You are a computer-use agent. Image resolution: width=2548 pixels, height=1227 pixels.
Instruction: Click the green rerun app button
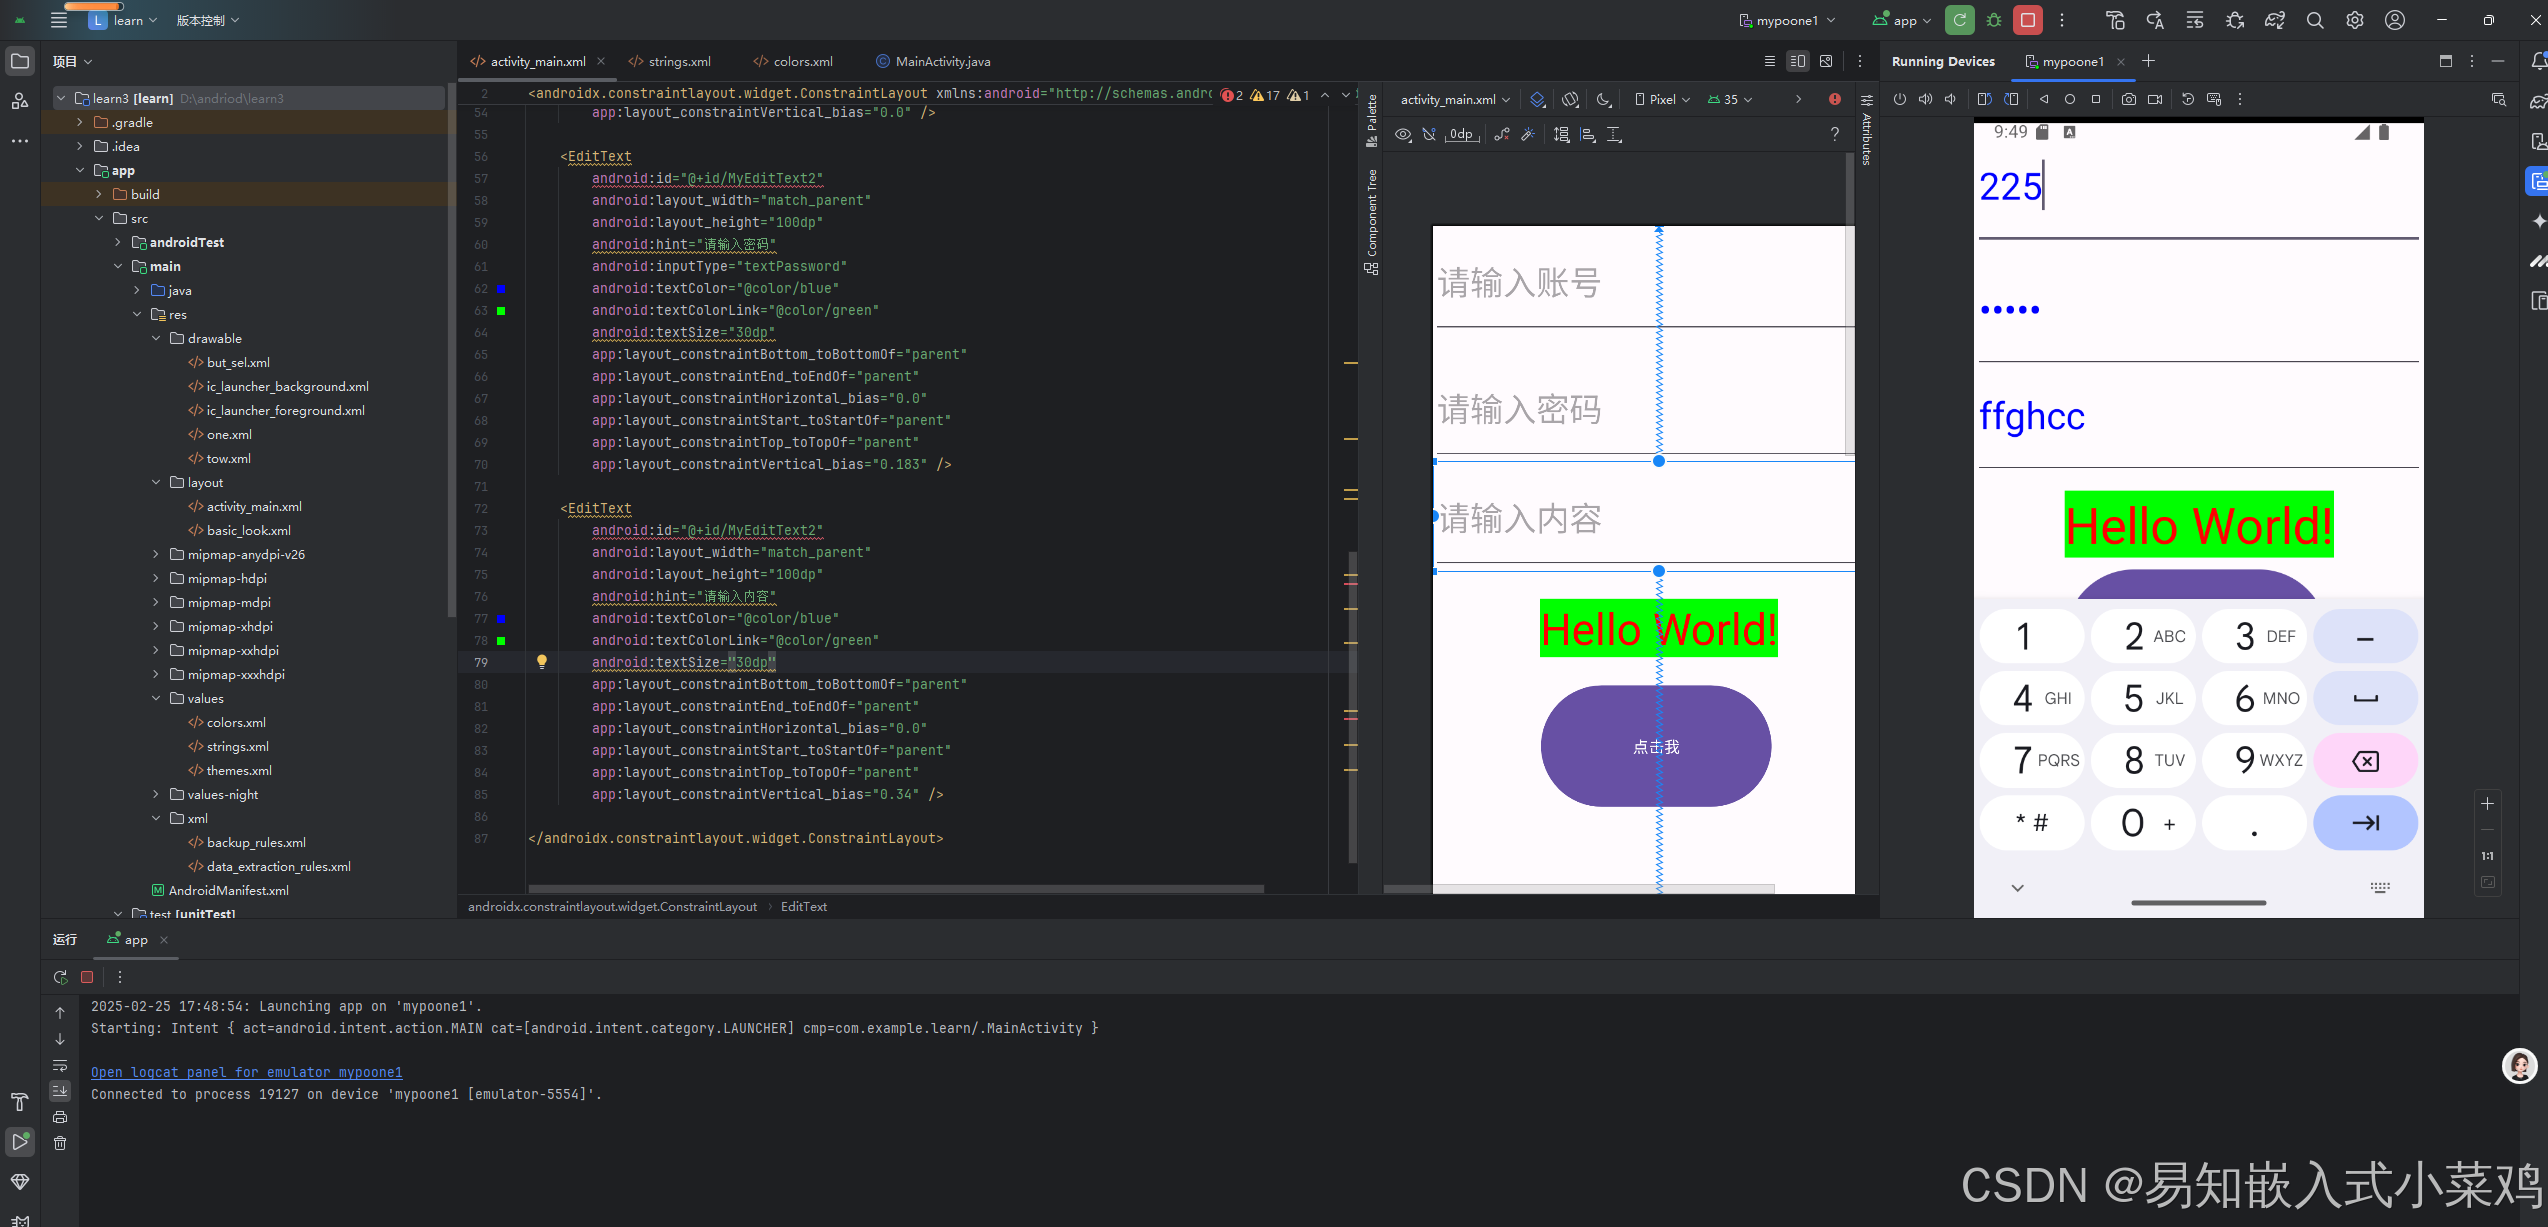[1959, 20]
